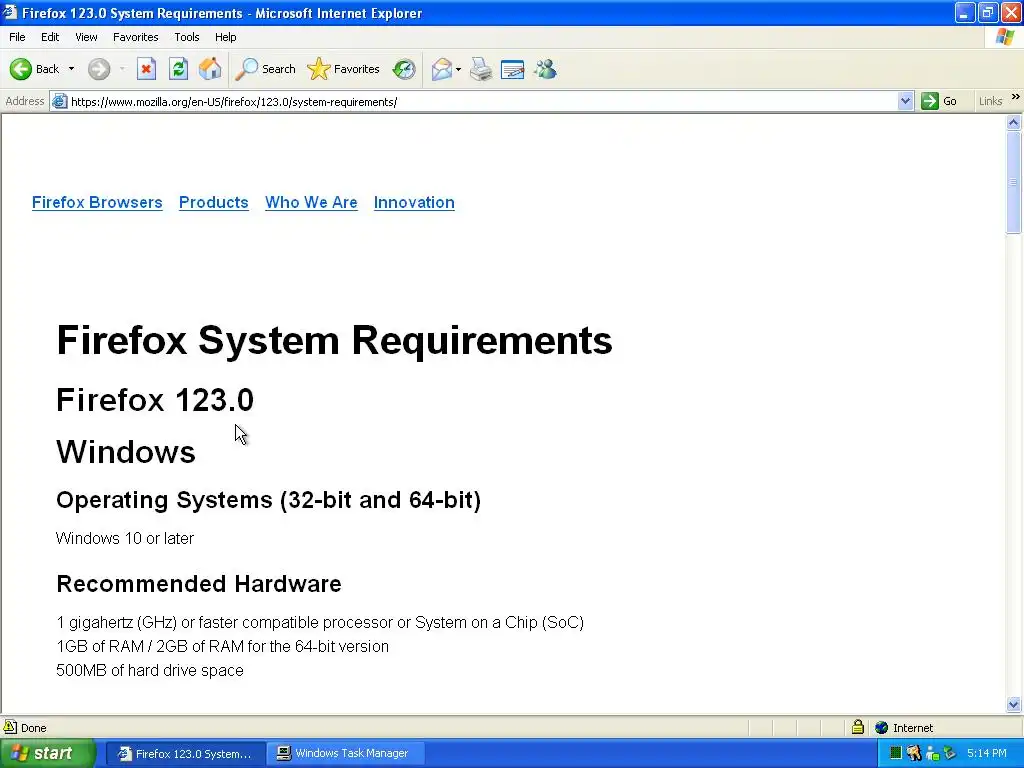Click inside the address URL field
The width and height of the screenshot is (1024, 768).
482,101
